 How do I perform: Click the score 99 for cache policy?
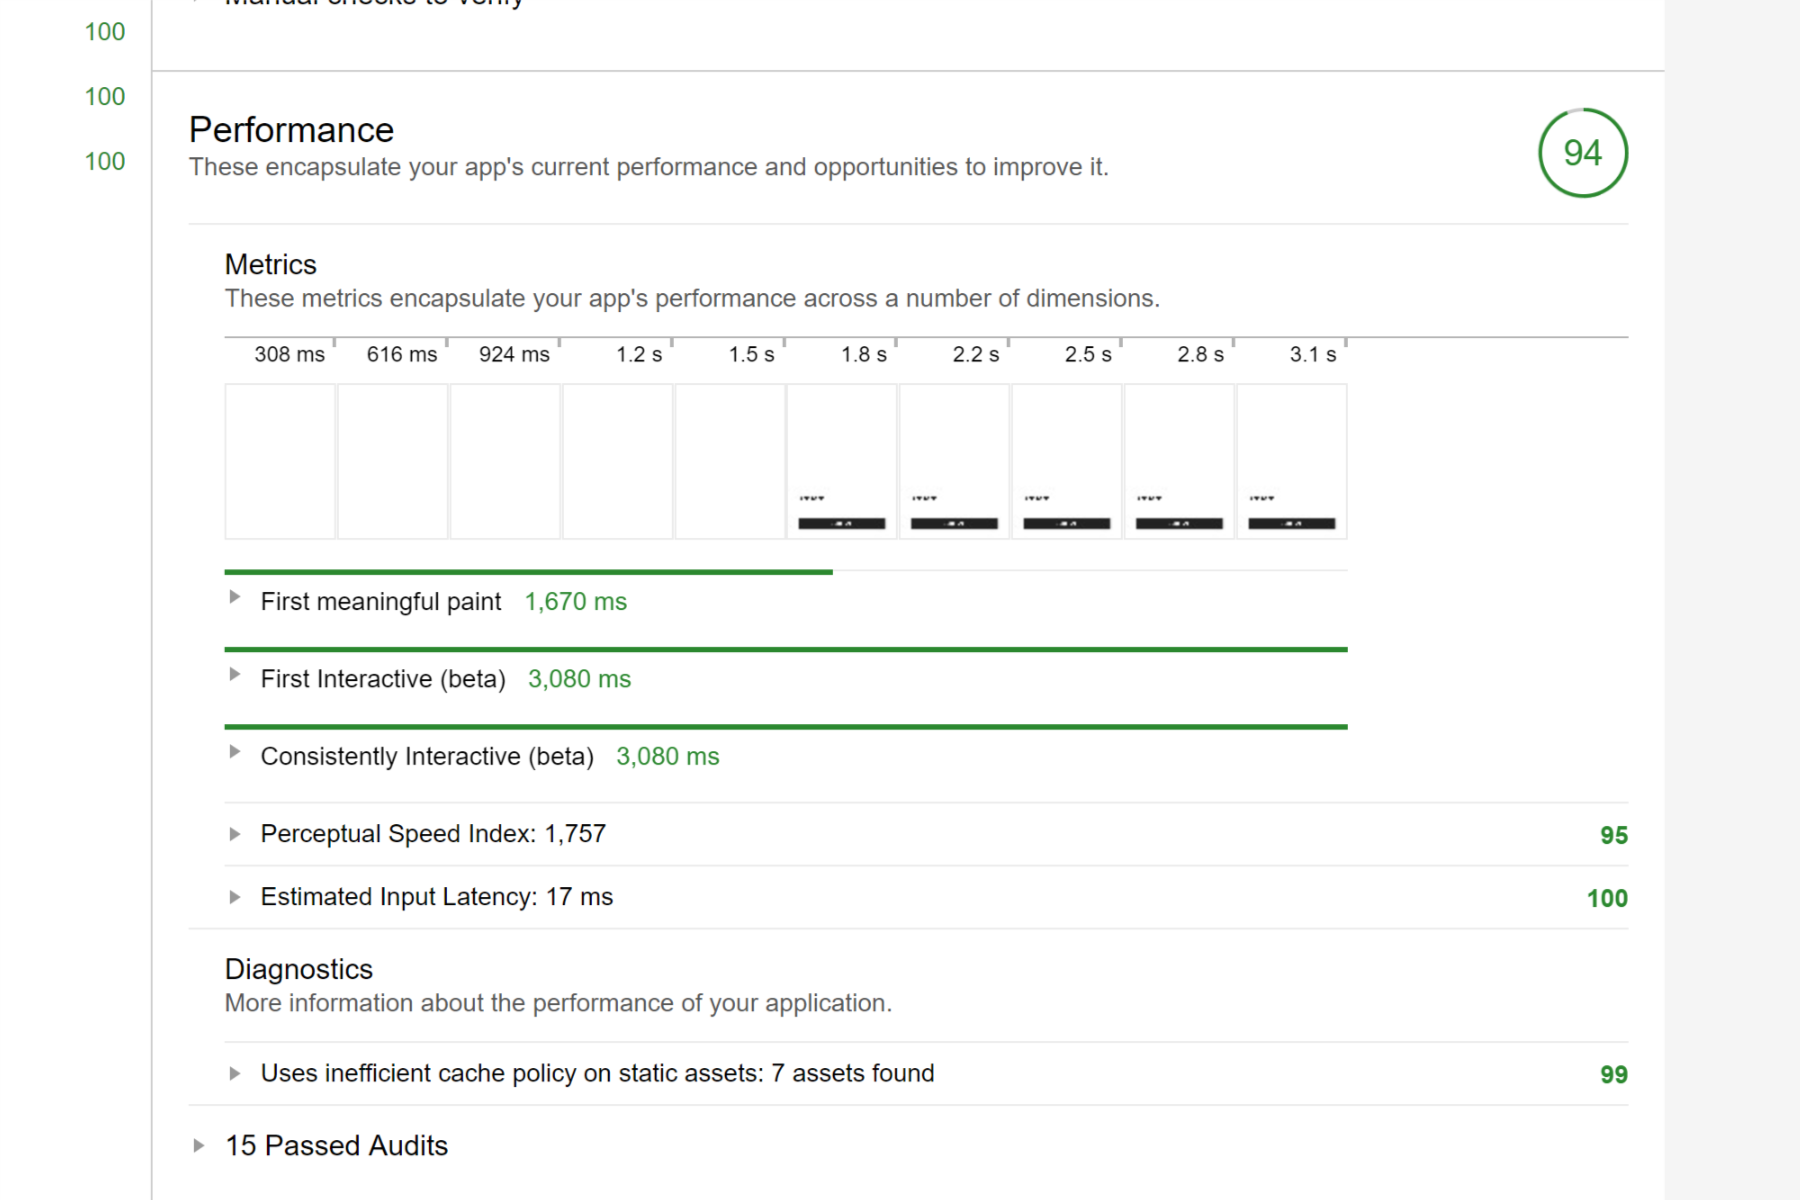[1614, 1074]
